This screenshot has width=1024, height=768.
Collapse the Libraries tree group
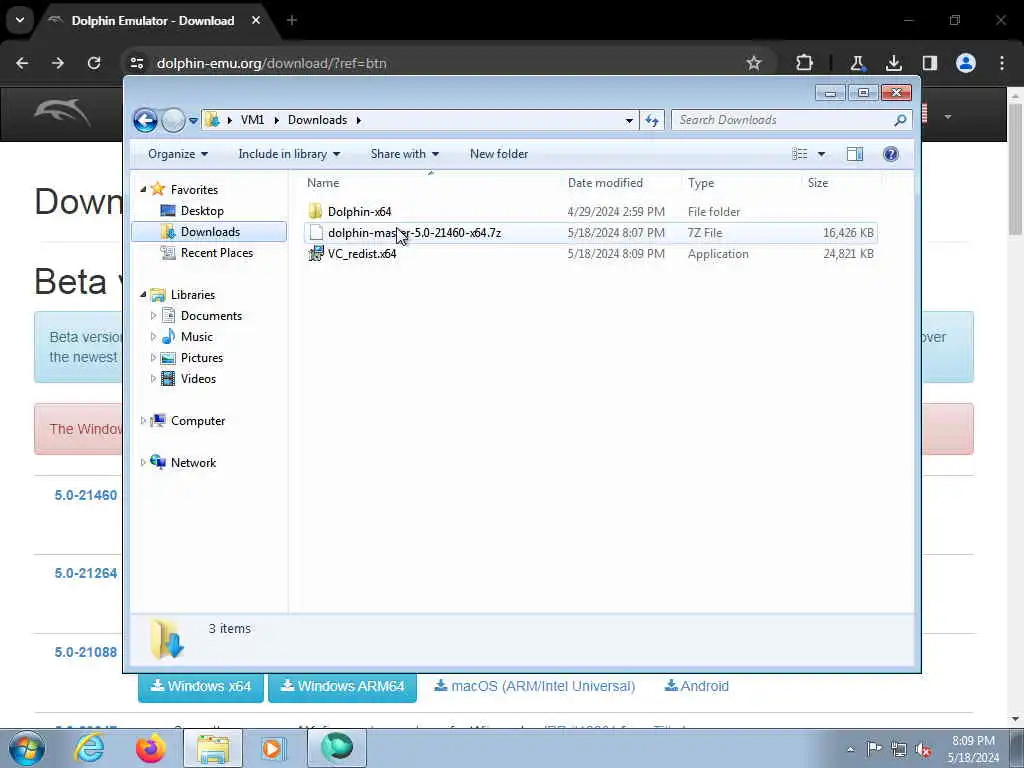click(143, 295)
